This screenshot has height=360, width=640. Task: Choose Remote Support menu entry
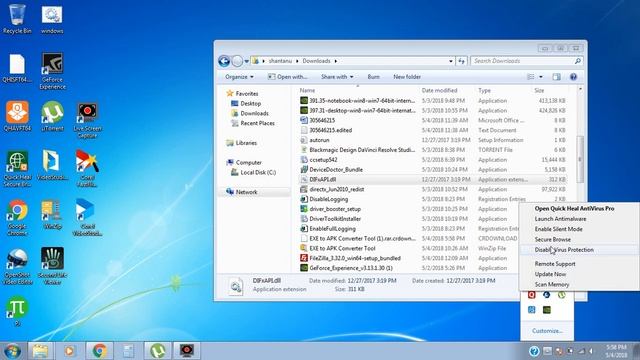(x=555, y=264)
